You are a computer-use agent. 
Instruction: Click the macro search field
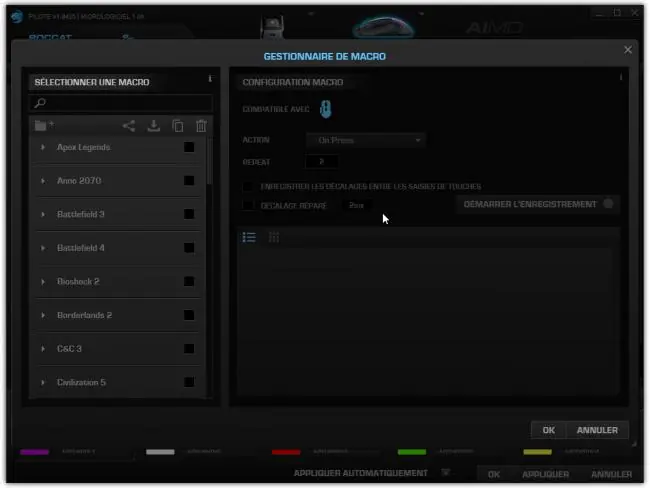click(121, 103)
